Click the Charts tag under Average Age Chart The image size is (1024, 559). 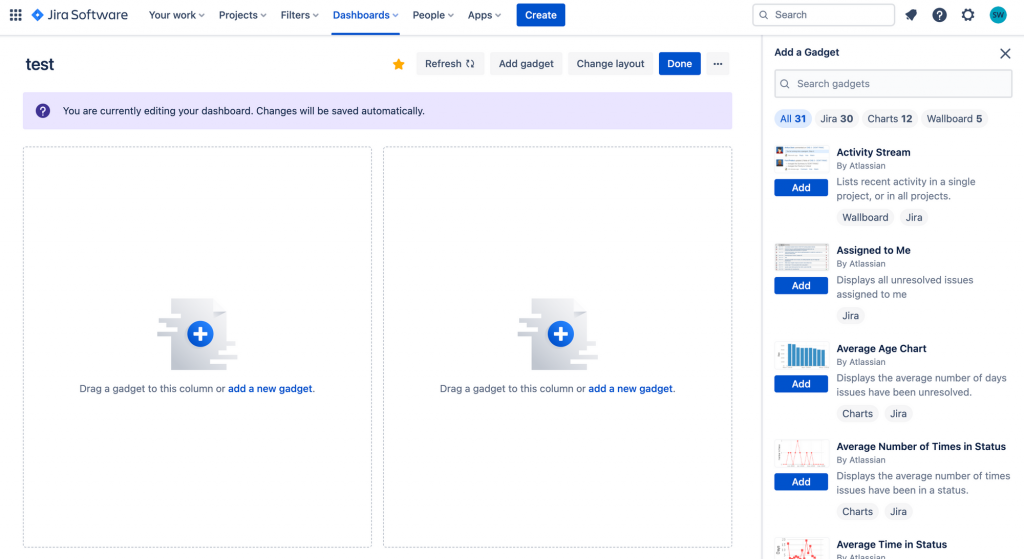(857, 413)
